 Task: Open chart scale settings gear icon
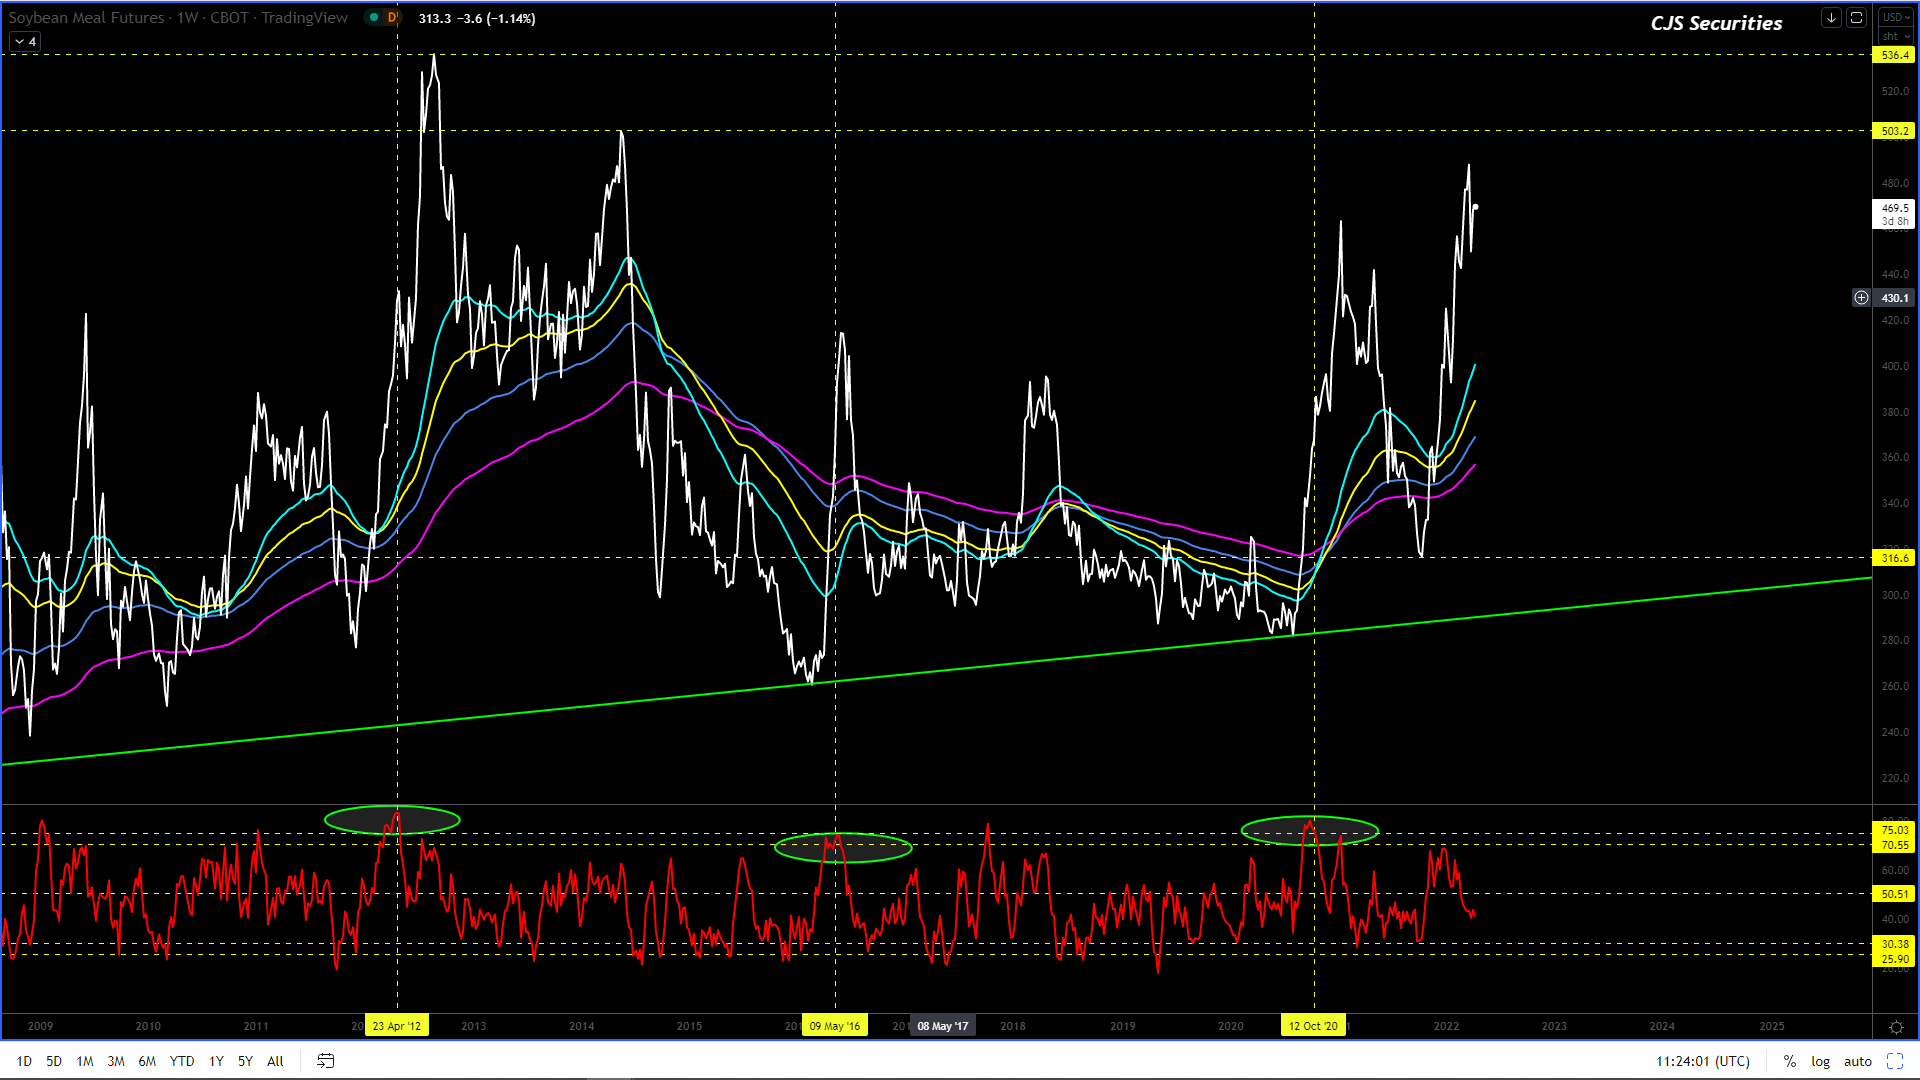pyautogui.click(x=1896, y=1027)
